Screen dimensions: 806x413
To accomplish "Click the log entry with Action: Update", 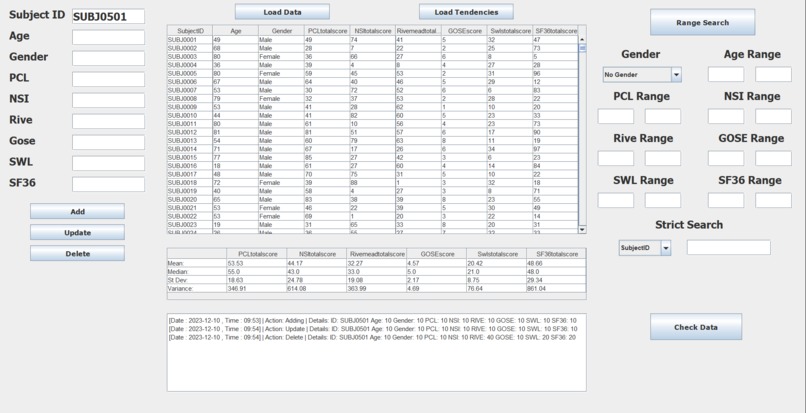I will click(x=373, y=329).
